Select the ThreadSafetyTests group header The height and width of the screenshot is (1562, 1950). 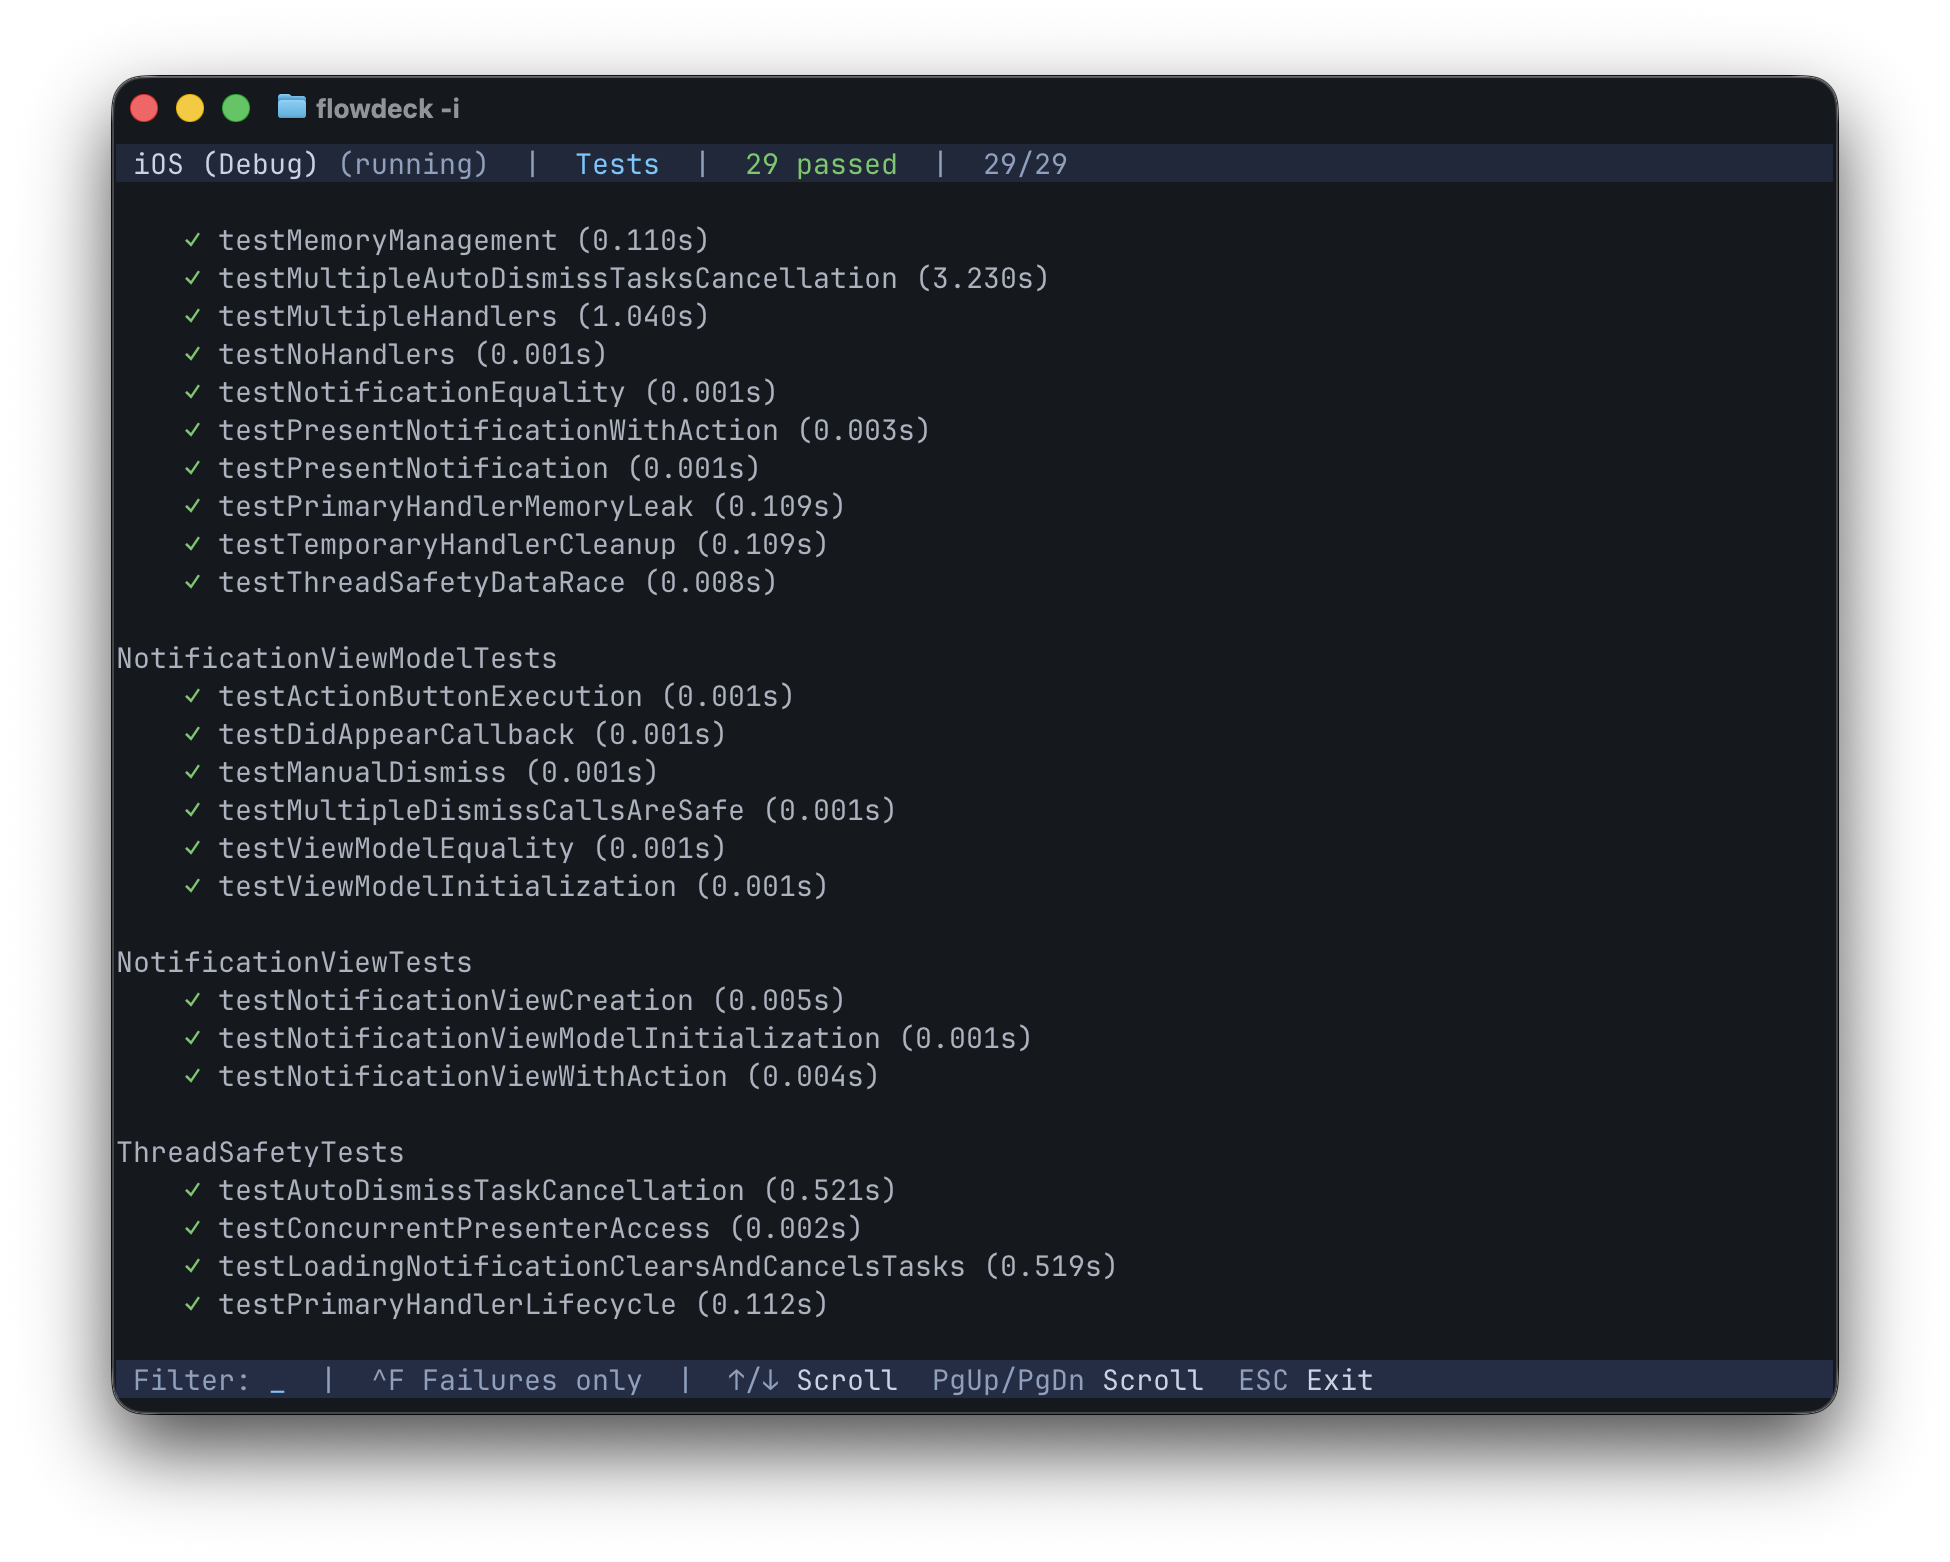[261, 1152]
